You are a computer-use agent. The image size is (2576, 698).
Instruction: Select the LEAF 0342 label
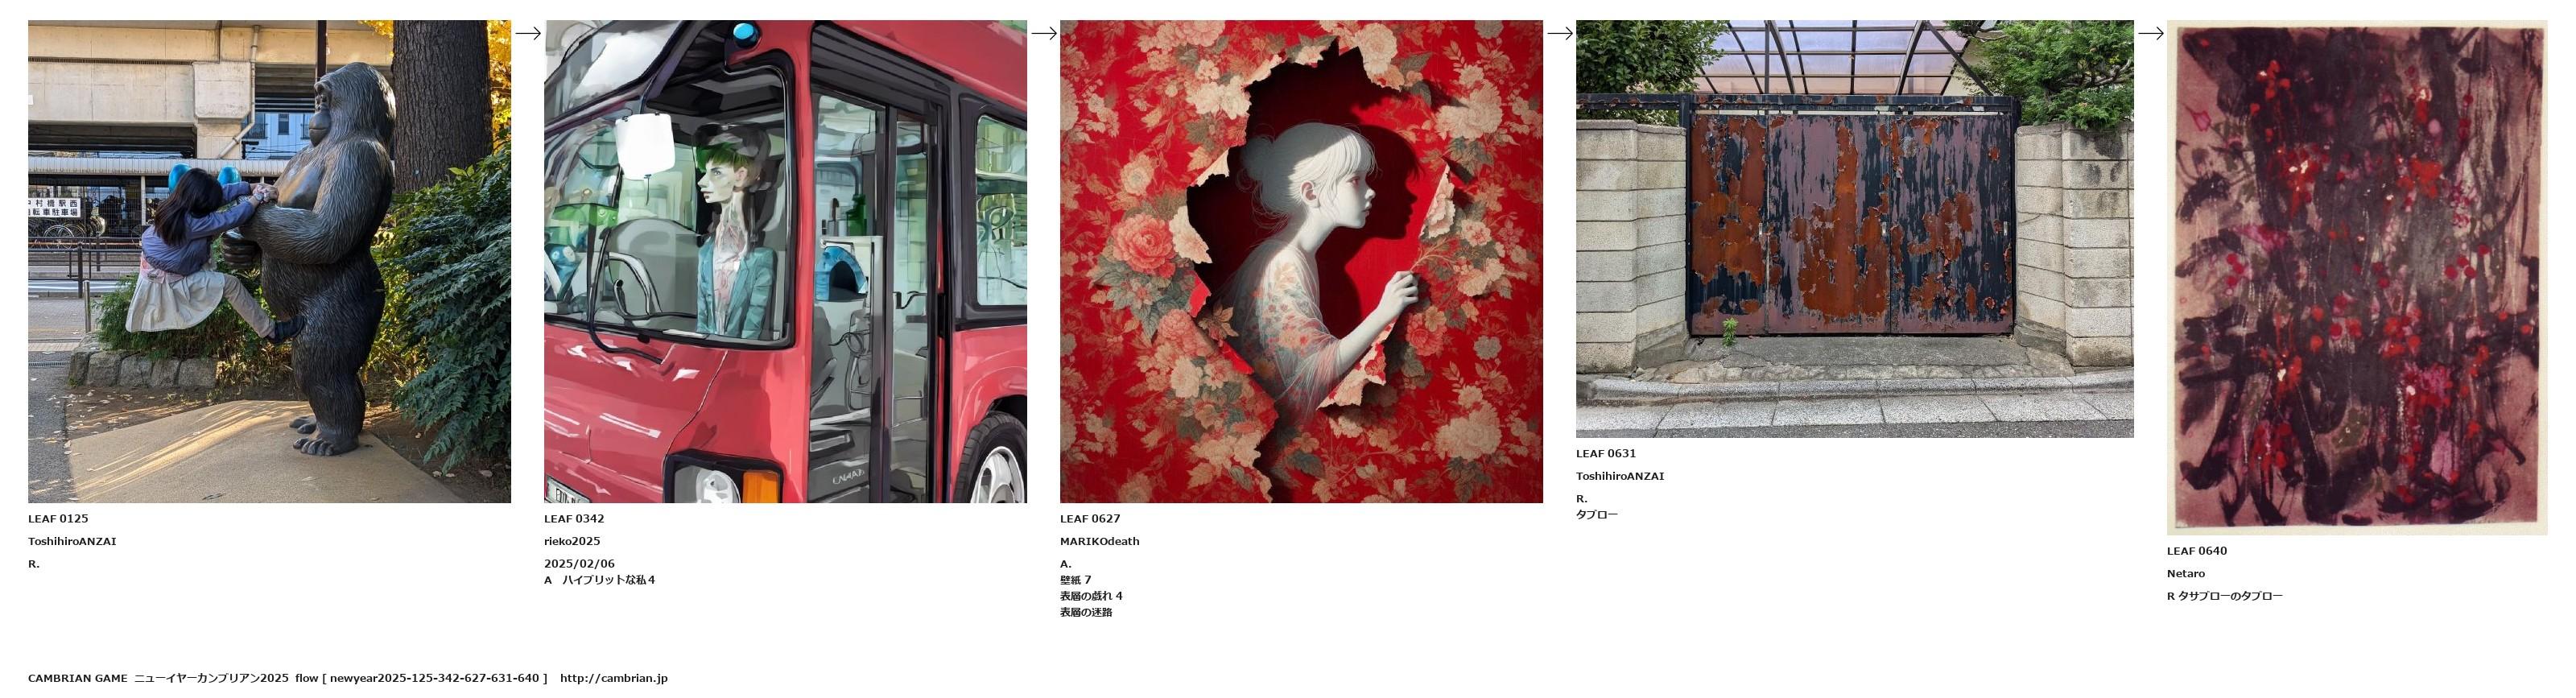click(574, 519)
